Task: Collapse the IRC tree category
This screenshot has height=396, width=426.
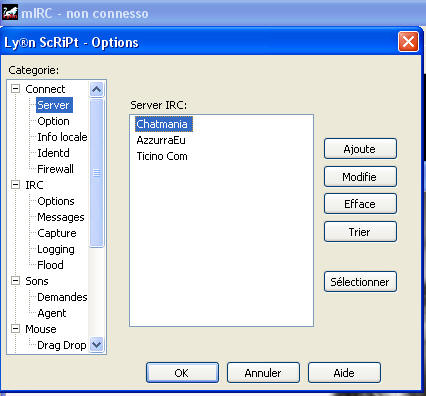Action: pos(15,185)
